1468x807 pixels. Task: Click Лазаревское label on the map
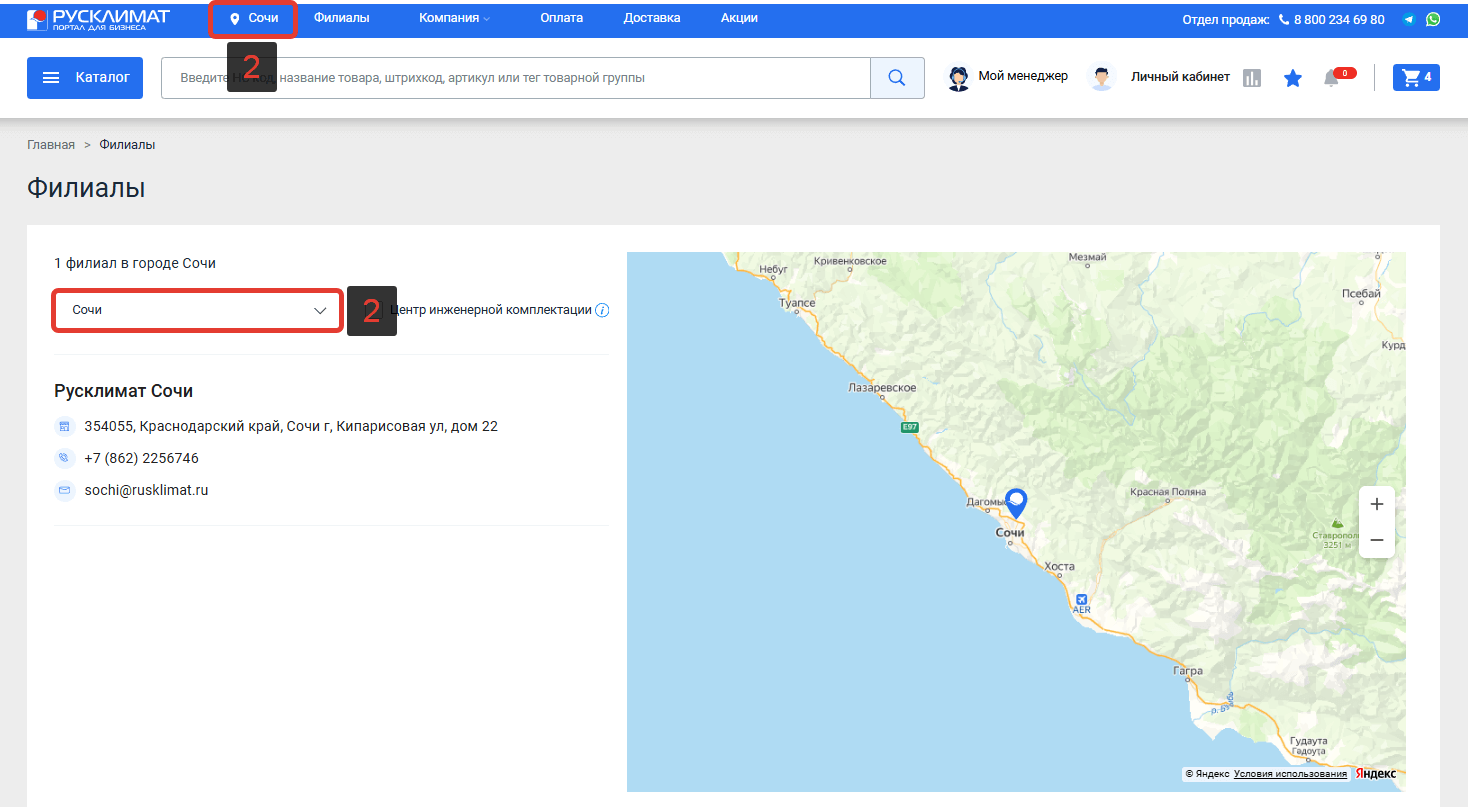882,387
